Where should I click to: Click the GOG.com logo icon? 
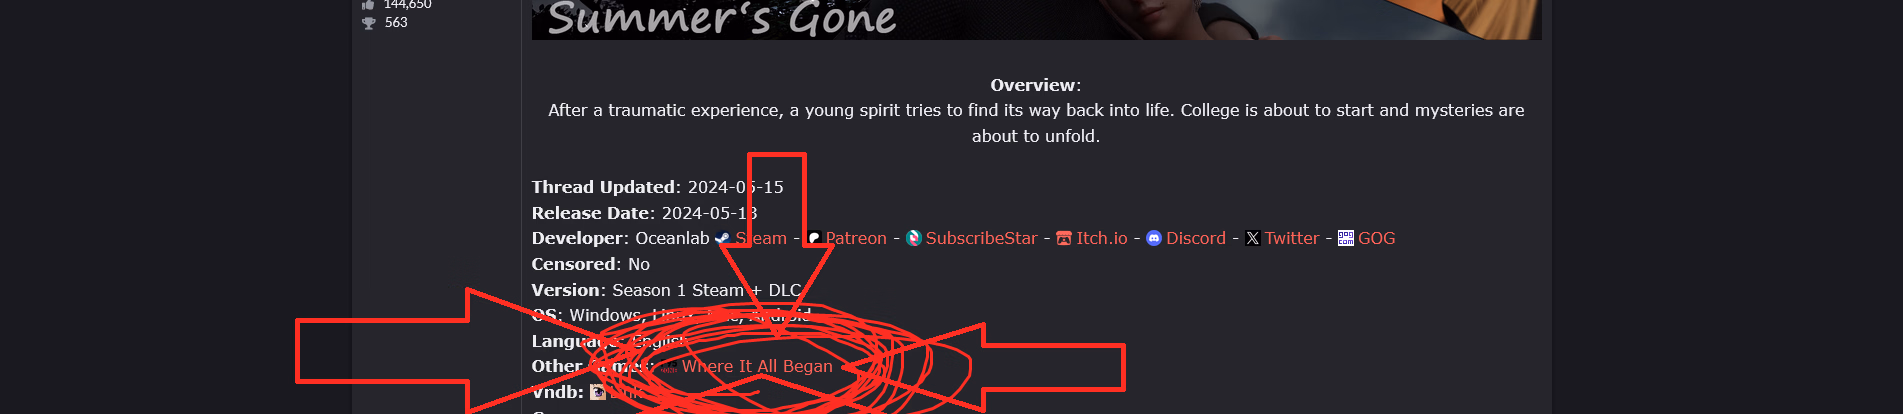(1346, 238)
